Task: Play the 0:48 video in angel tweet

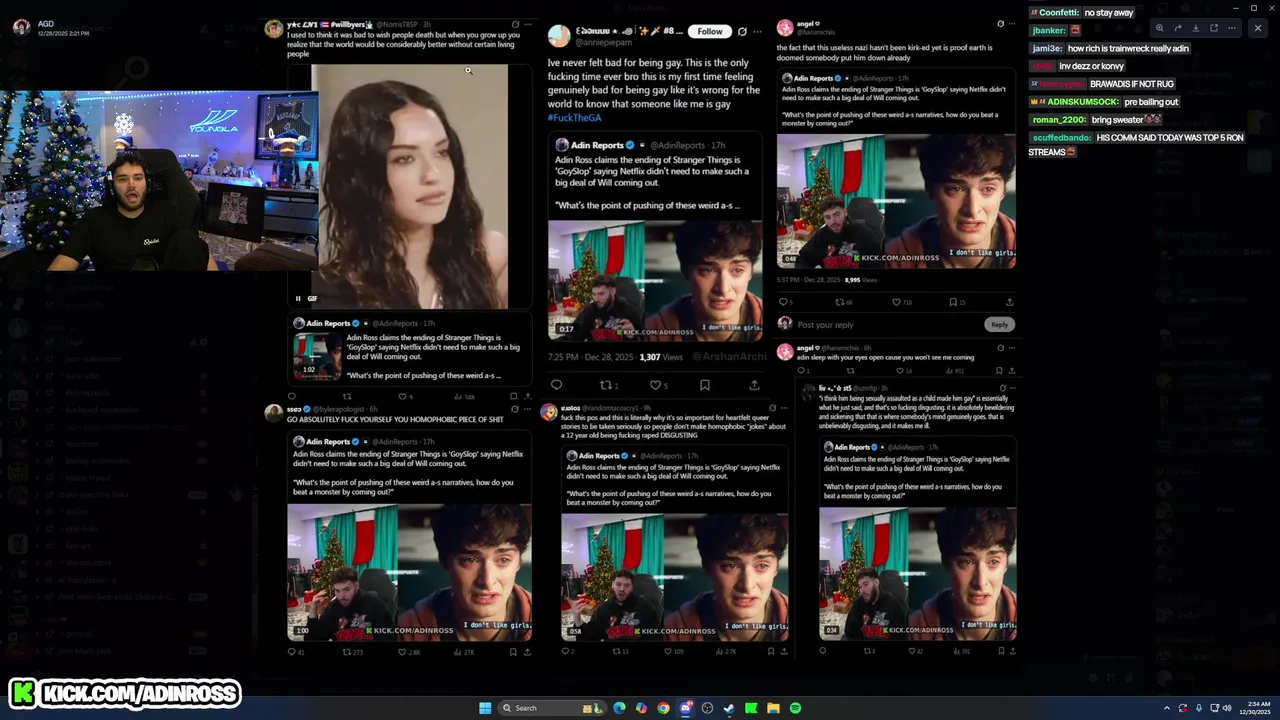Action: [896, 201]
